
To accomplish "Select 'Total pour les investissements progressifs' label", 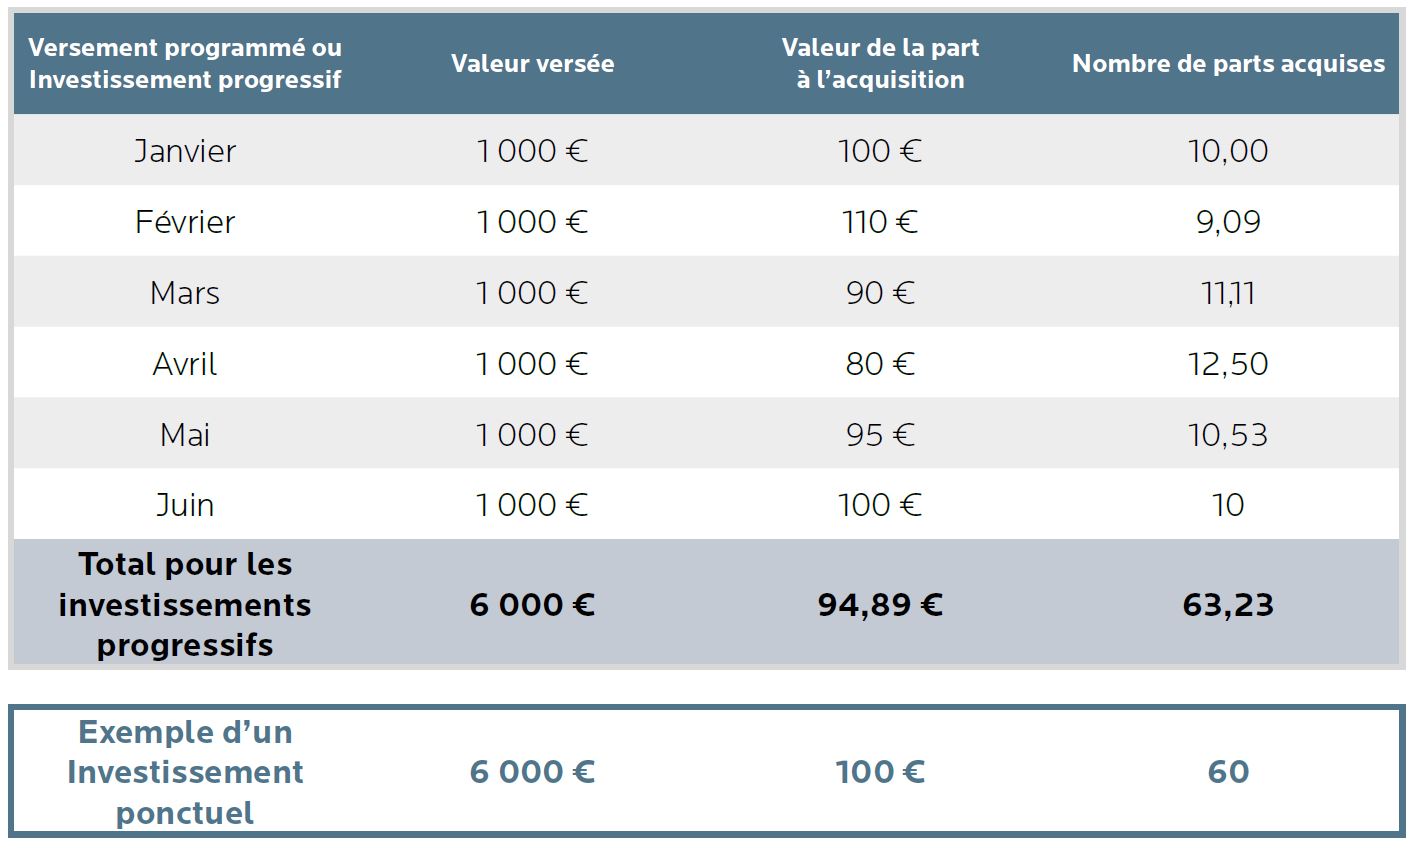I will click(185, 605).
